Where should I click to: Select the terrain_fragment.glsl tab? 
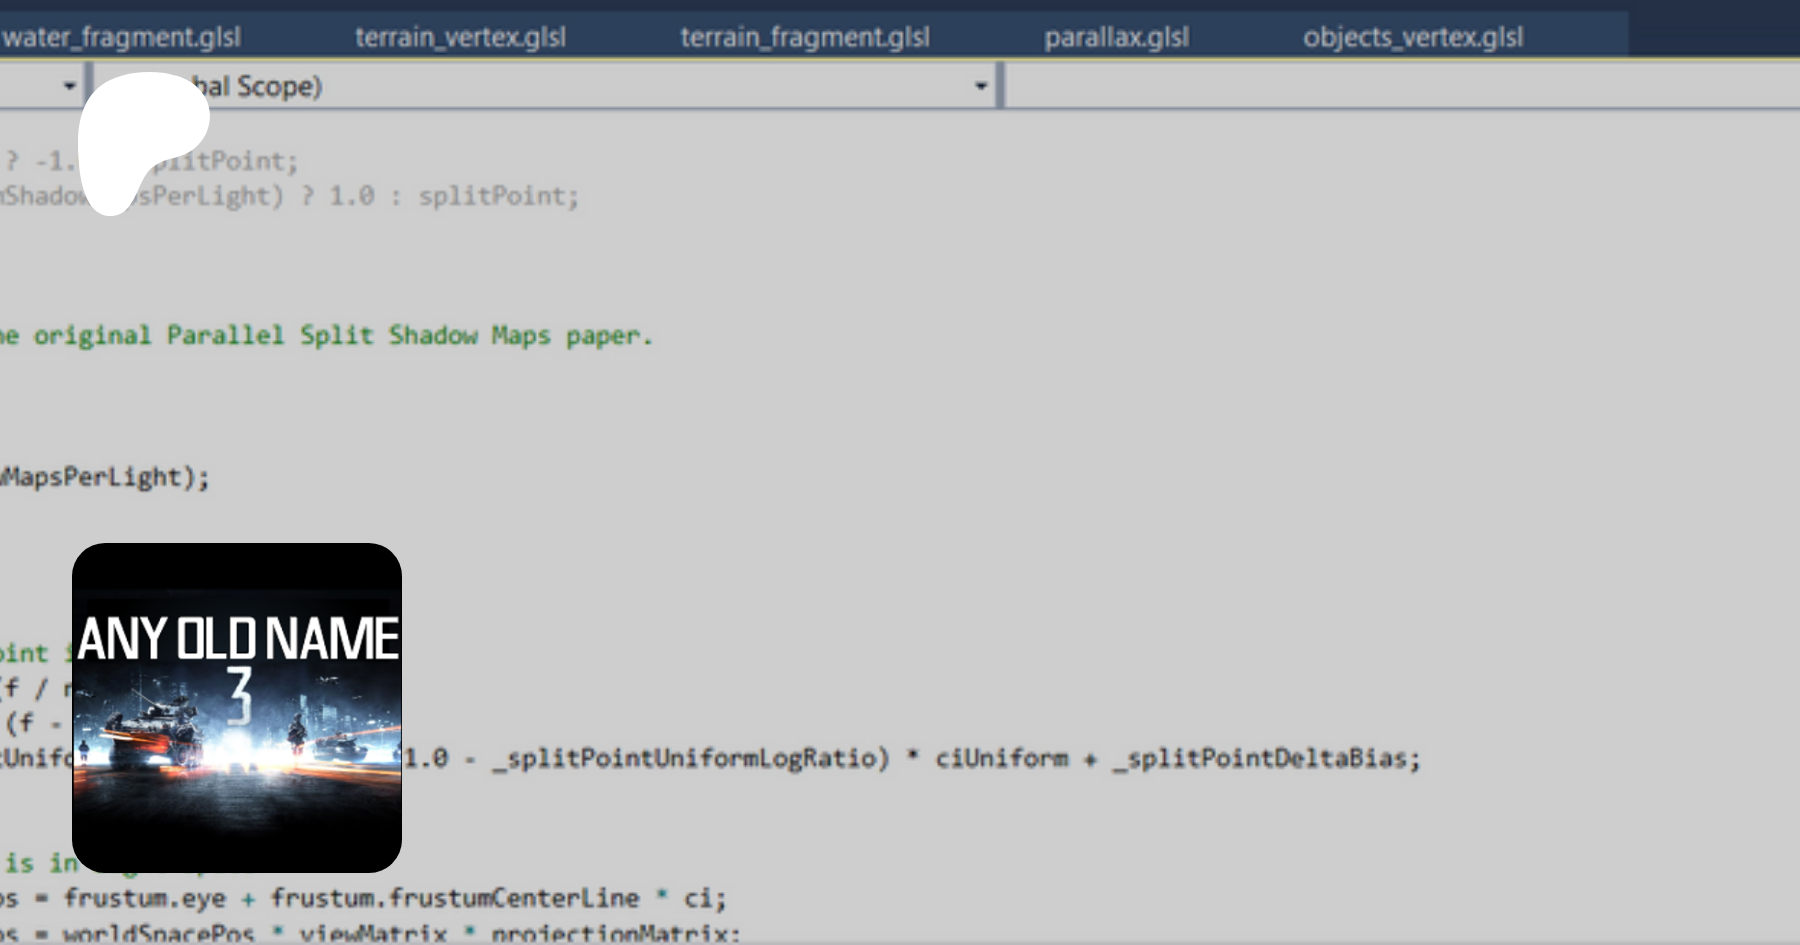(x=805, y=38)
